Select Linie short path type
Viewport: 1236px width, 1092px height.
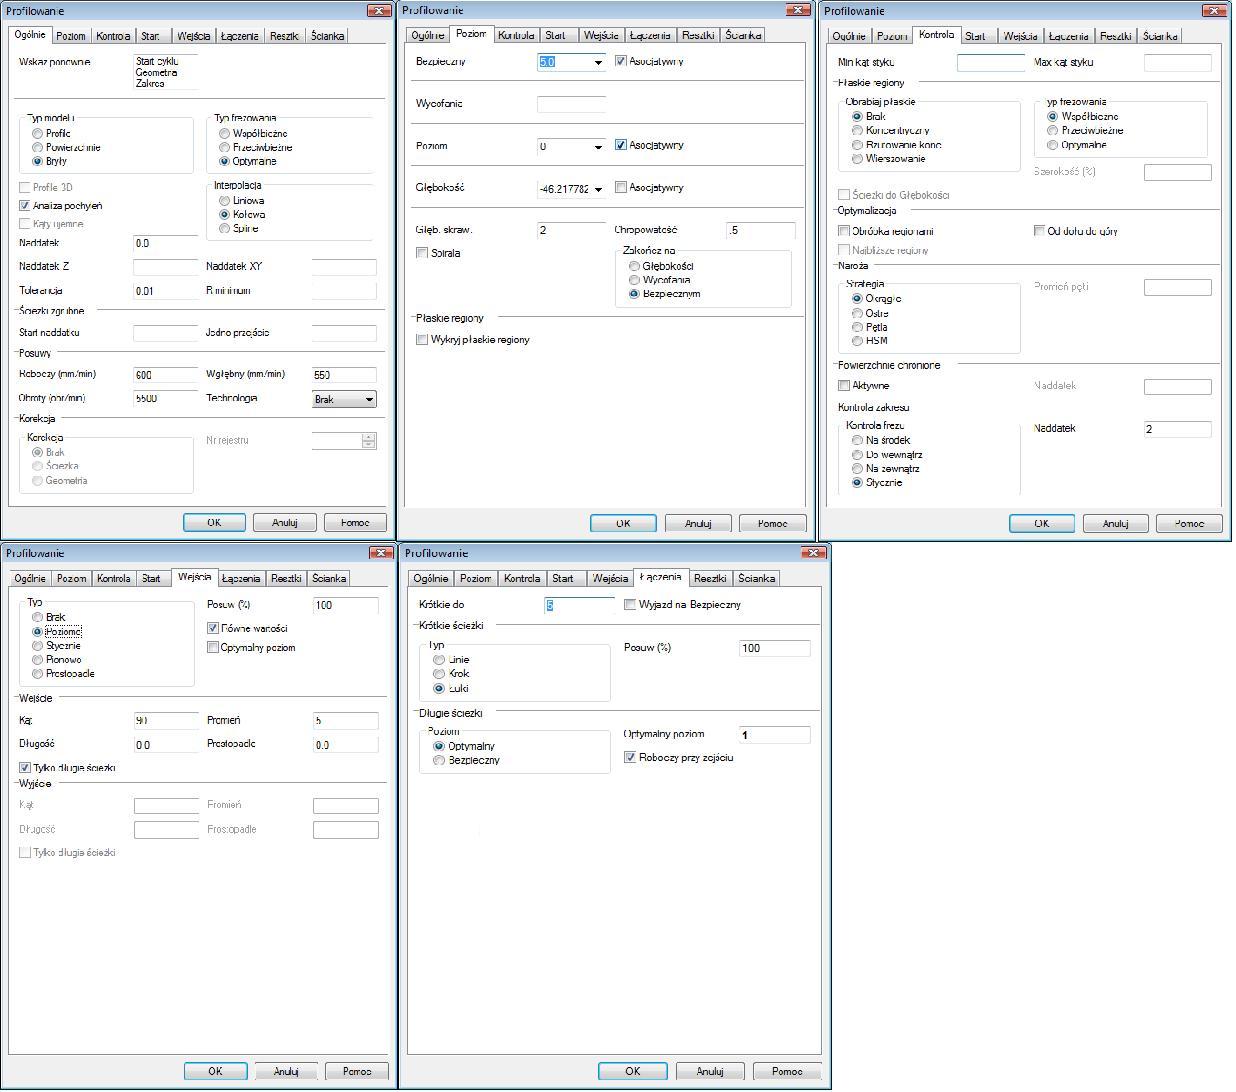438,660
